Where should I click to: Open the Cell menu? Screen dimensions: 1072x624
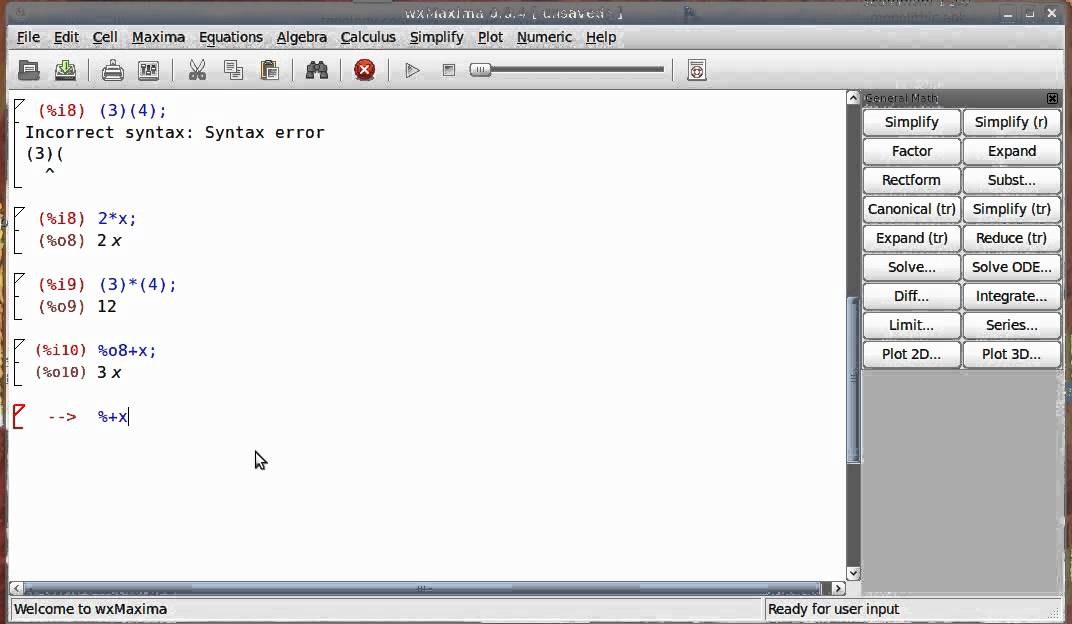click(105, 37)
